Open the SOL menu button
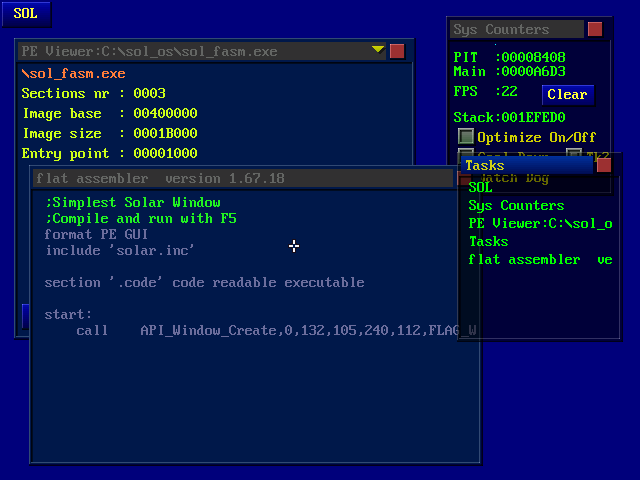Viewport: 640px width, 480px height. point(27,14)
